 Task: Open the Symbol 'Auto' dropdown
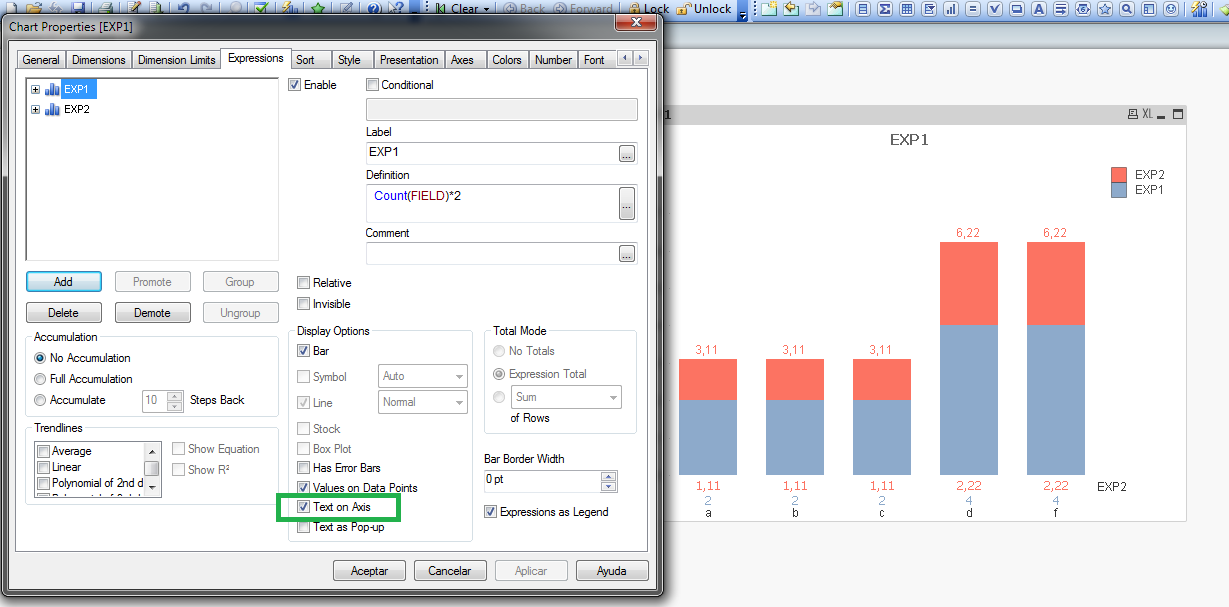tap(423, 376)
